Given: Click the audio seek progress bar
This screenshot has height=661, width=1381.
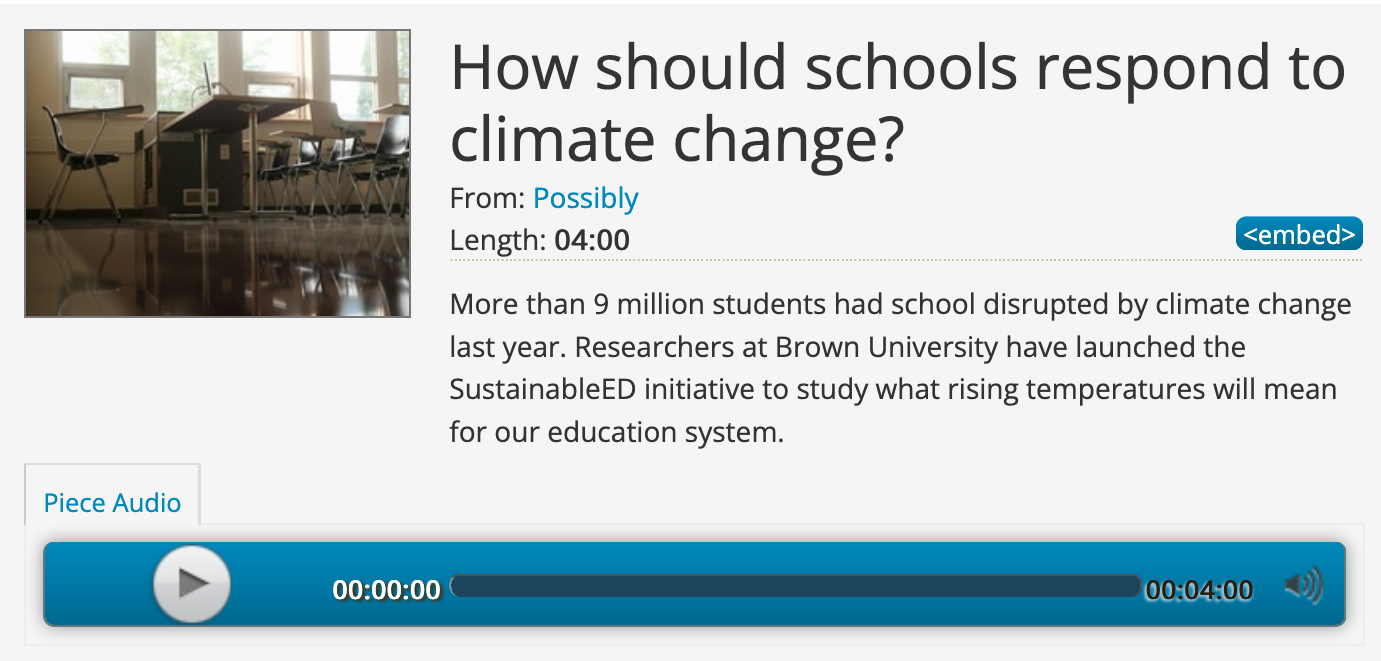Looking at the screenshot, I should click(796, 586).
